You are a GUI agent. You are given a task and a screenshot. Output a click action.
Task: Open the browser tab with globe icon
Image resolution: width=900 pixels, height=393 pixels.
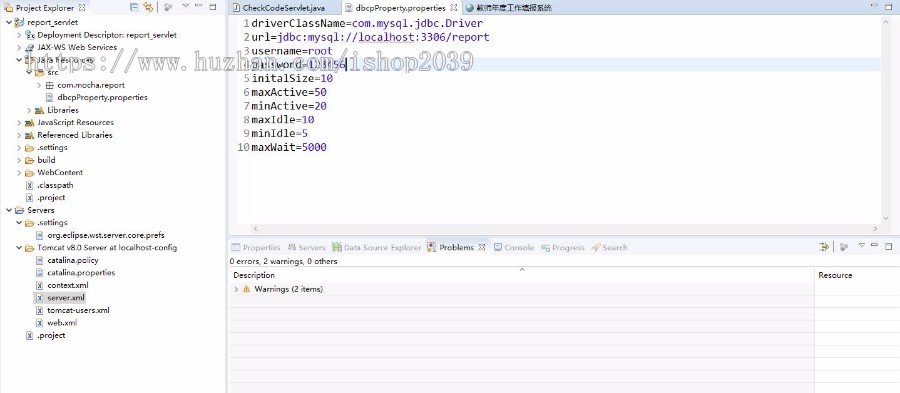(509, 8)
